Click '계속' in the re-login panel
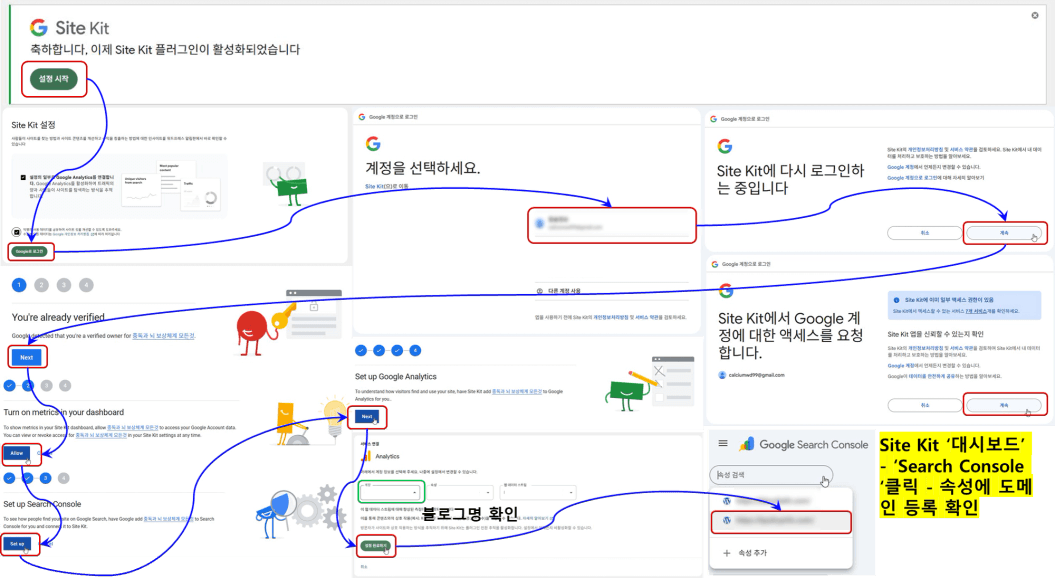Screen dimensions: 1055x578 pyautogui.click(x=1004, y=233)
